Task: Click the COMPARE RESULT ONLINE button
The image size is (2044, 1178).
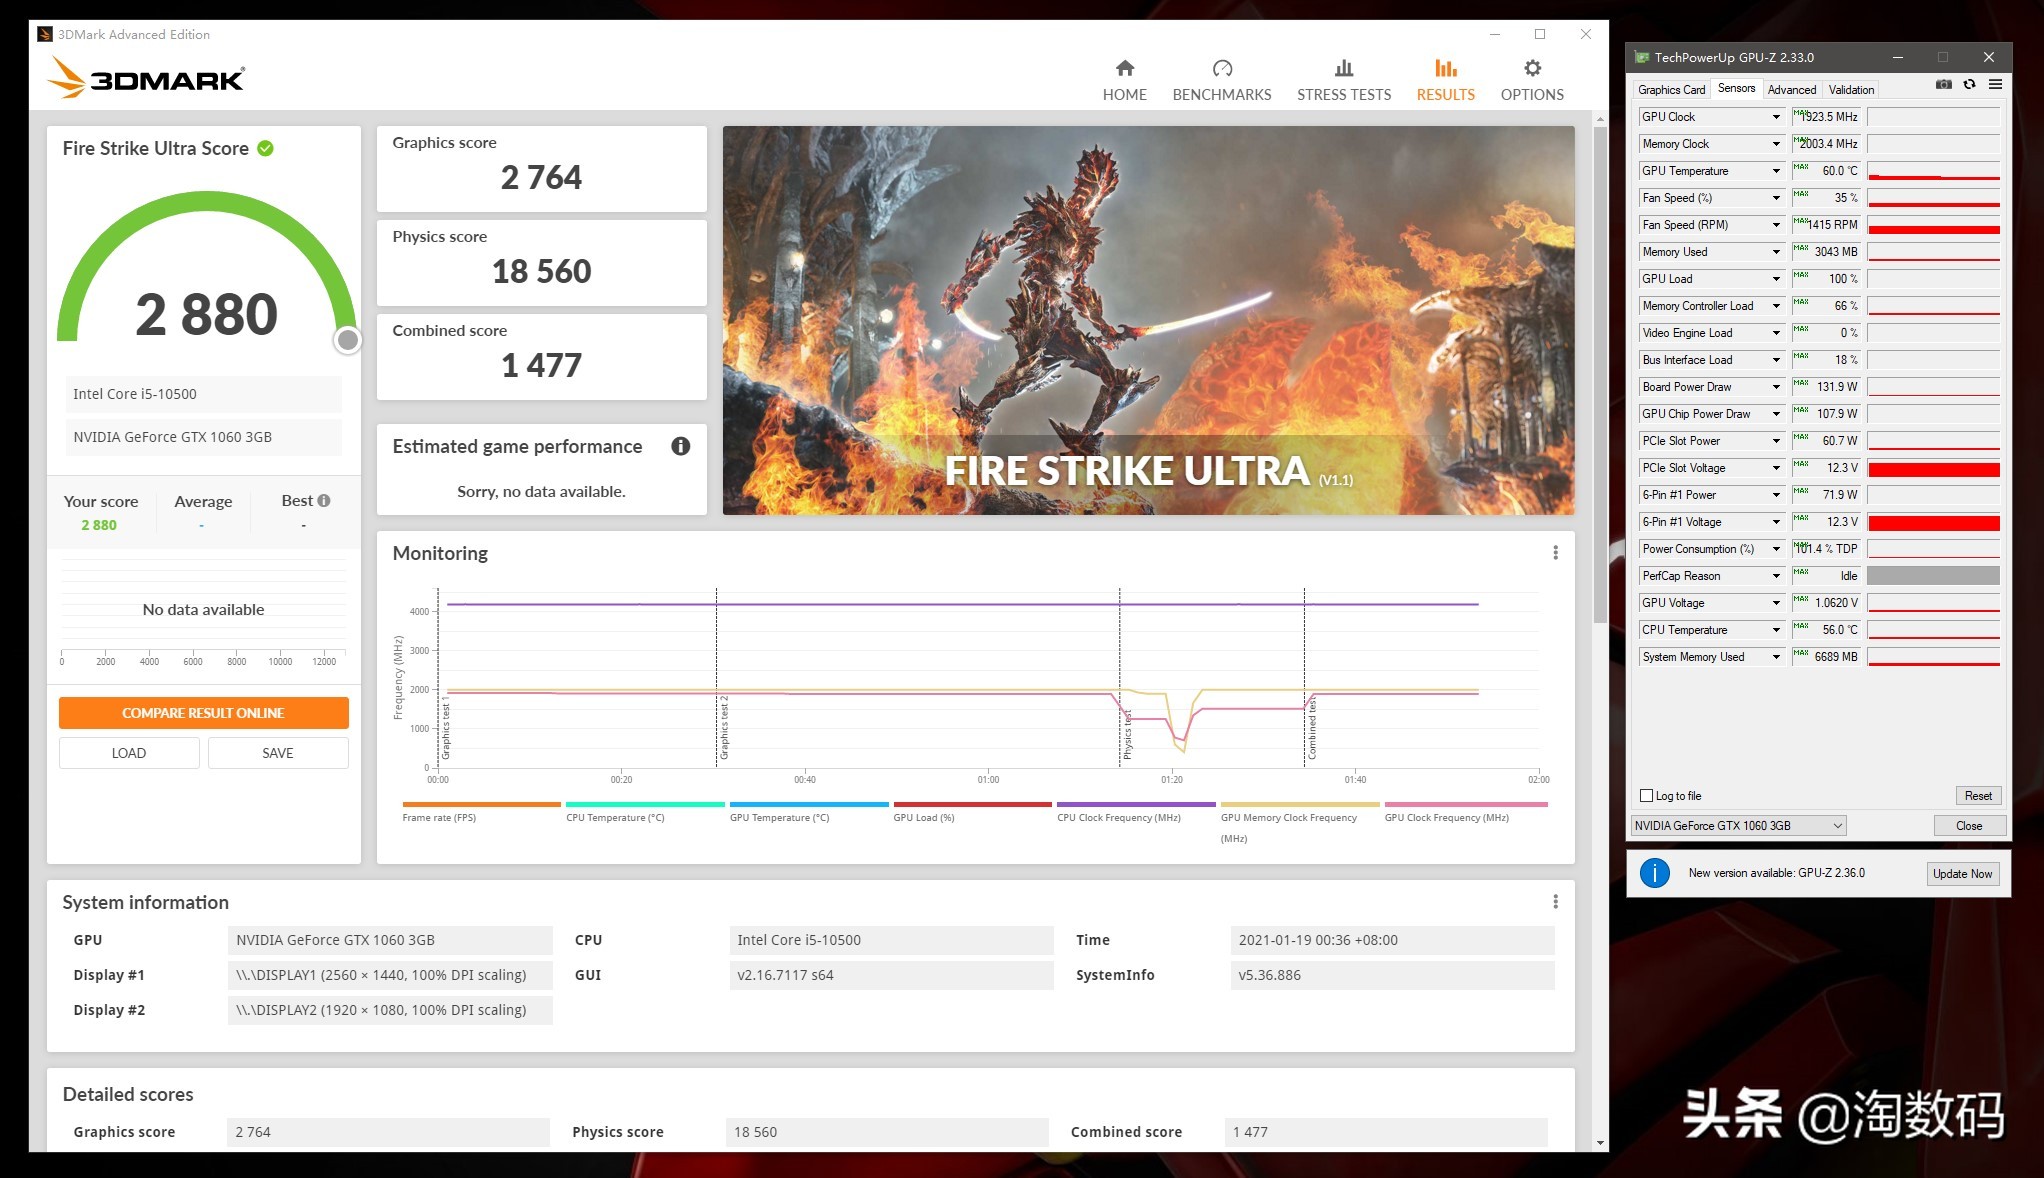Action: (203, 712)
